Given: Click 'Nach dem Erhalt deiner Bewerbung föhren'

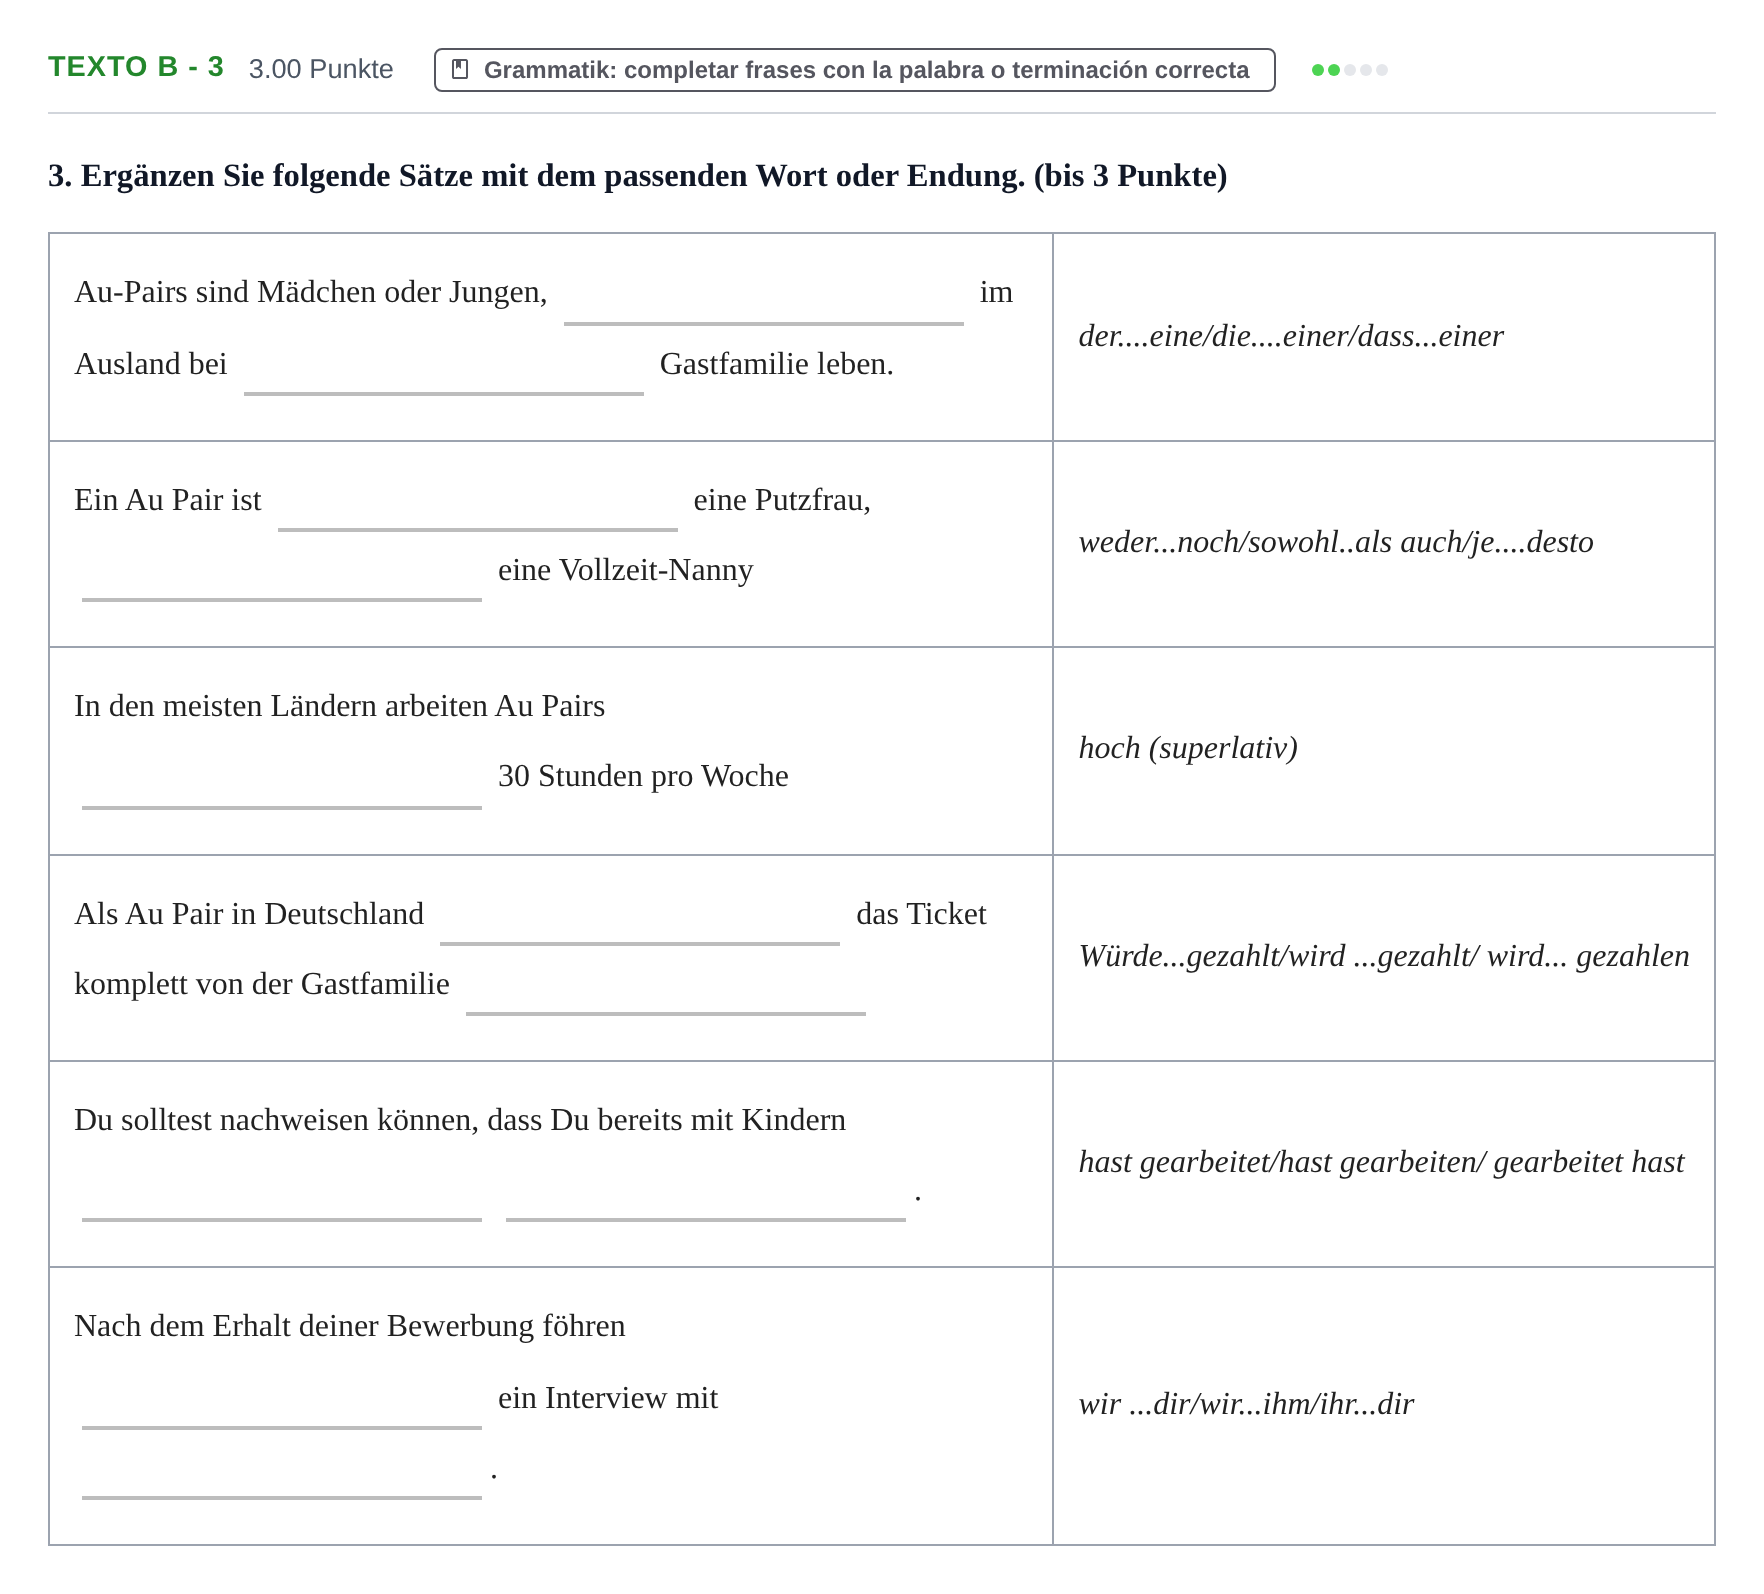Looking at the screenshot, I should [350, 1326].
